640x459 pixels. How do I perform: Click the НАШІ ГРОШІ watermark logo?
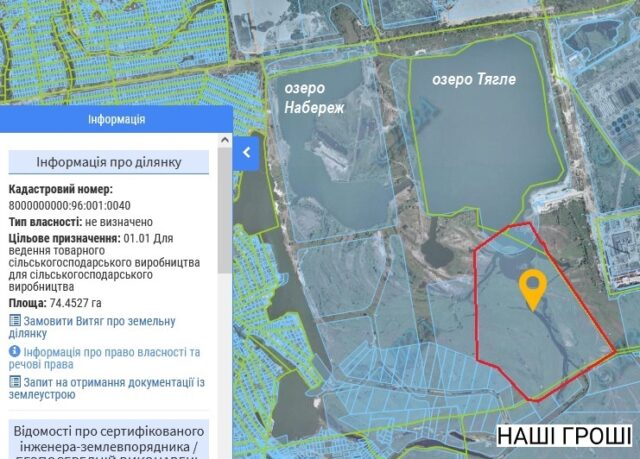(564, 437)
